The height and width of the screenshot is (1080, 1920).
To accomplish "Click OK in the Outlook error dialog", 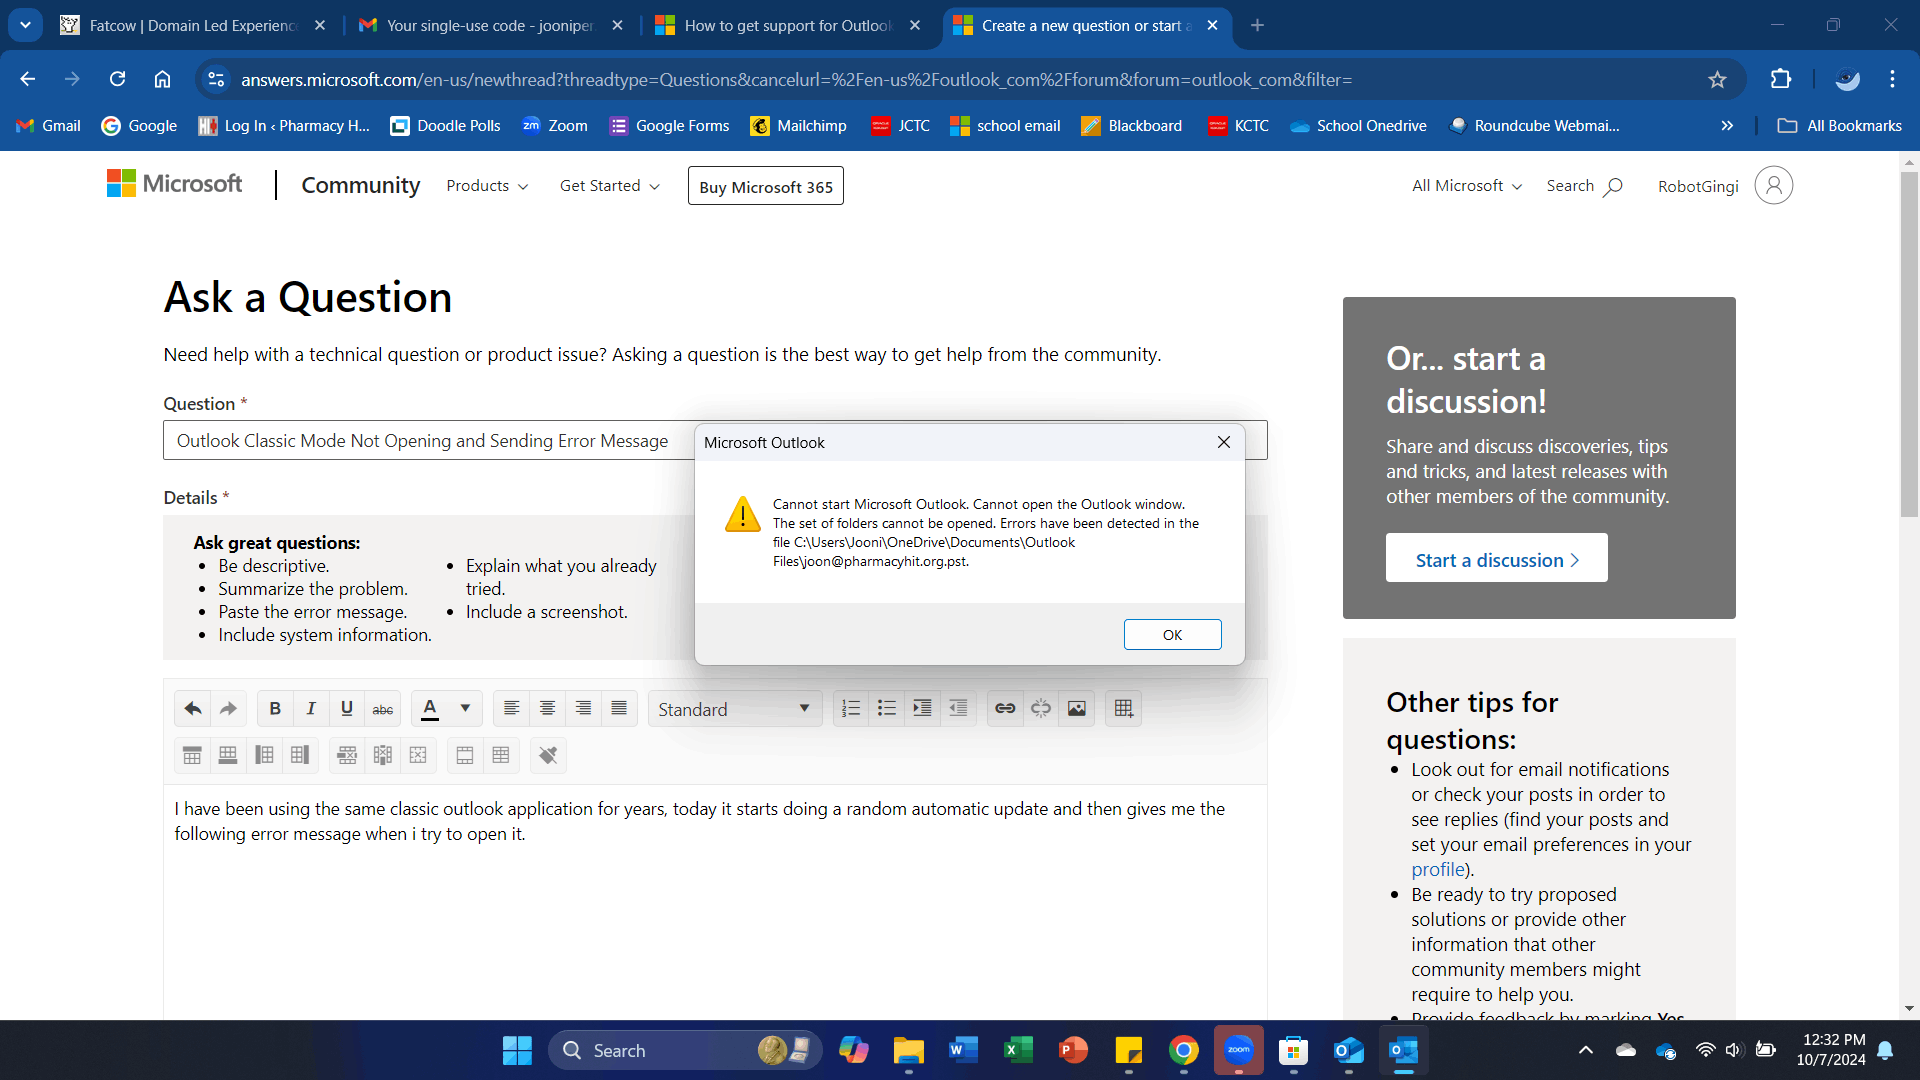I will click(x=1172, y=635).
